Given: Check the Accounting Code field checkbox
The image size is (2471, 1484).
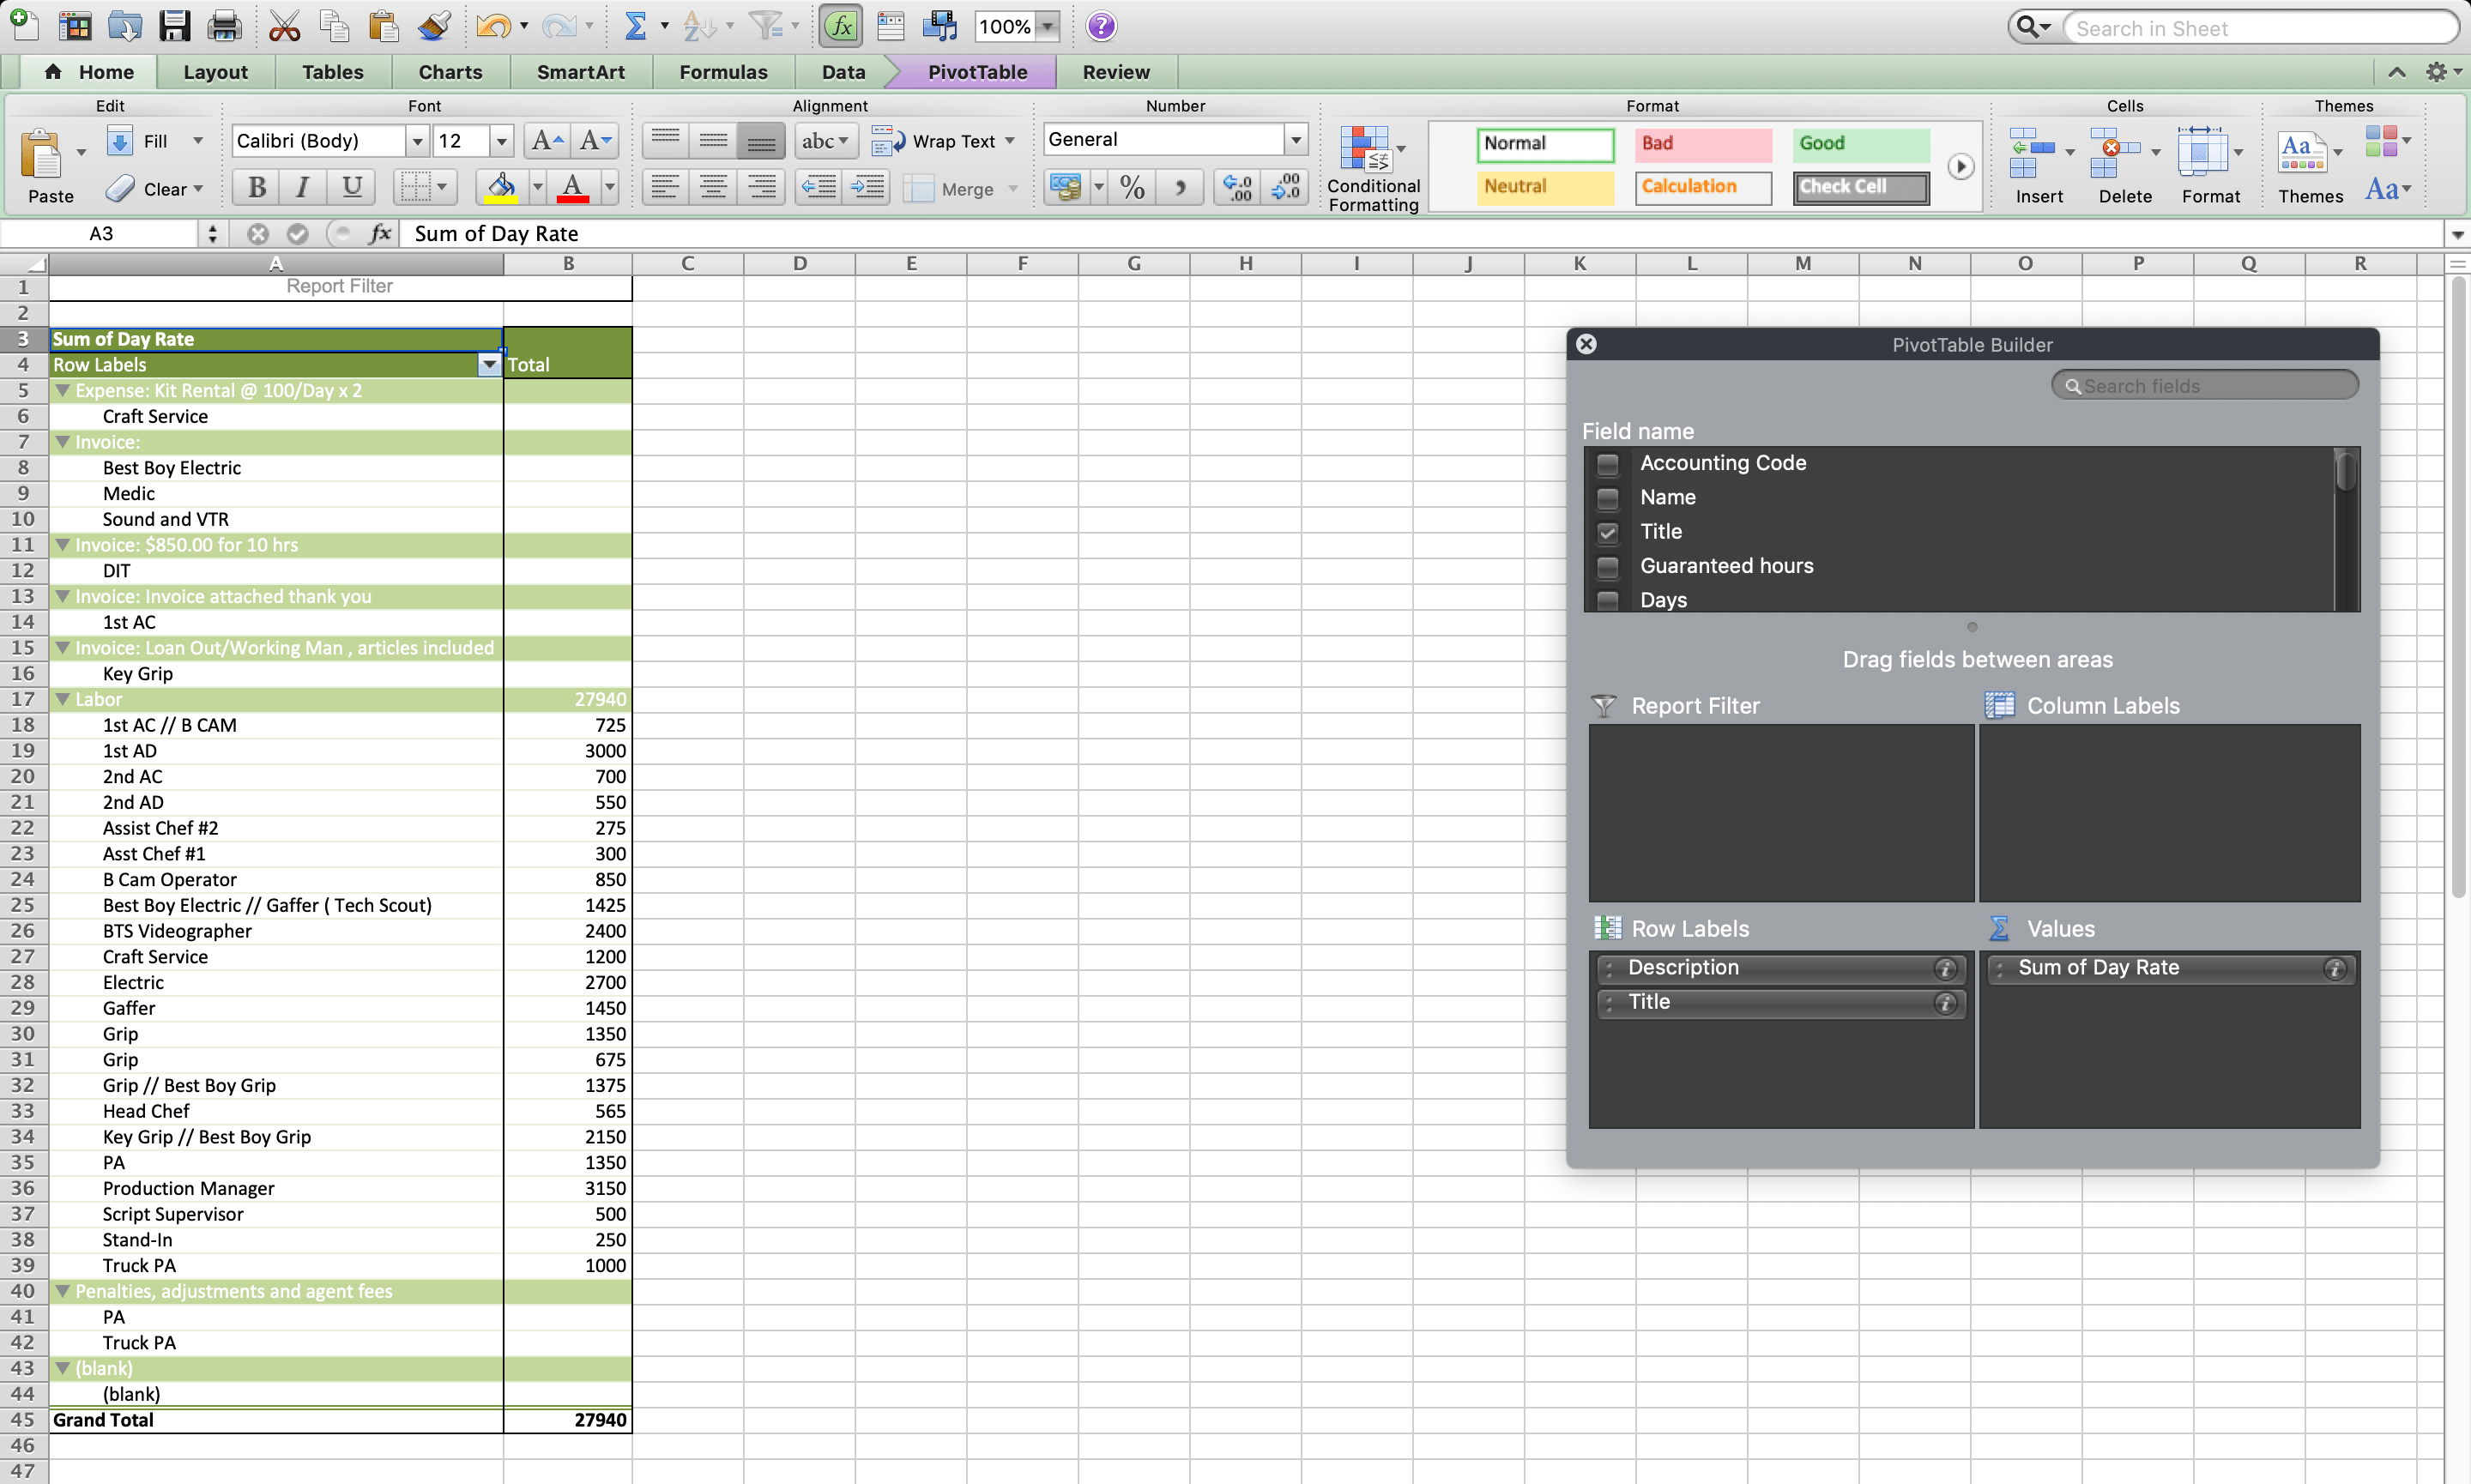Looking at the screenshot, I should point(1607,464).
